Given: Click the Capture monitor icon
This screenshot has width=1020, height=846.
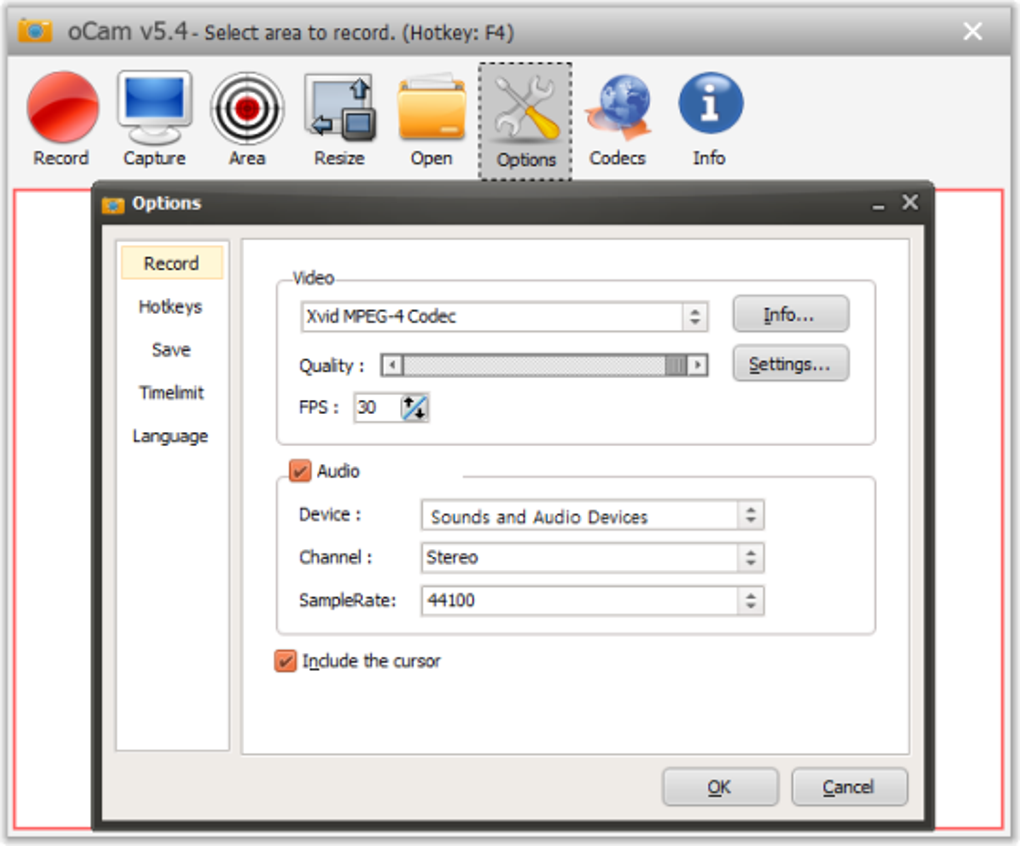Looking at the screenshot, I should point(155,107).
